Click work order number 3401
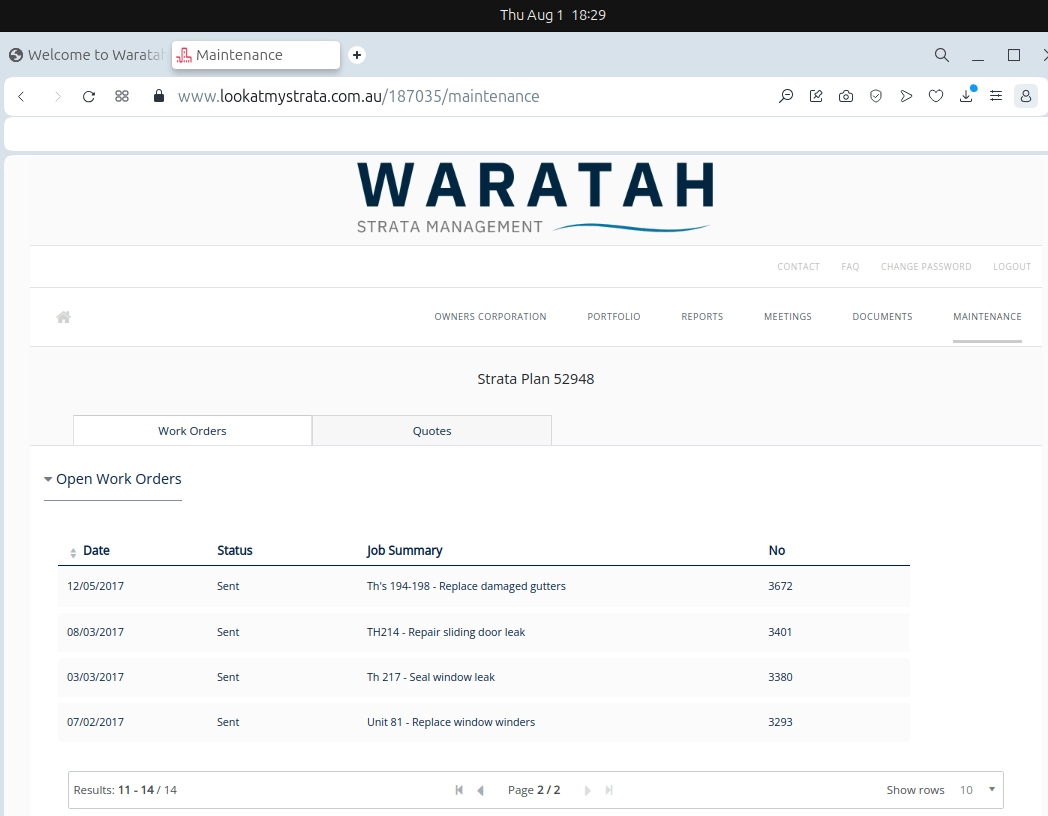The height and width of the screenshot is (816, 1048). [x=780, y=632]
